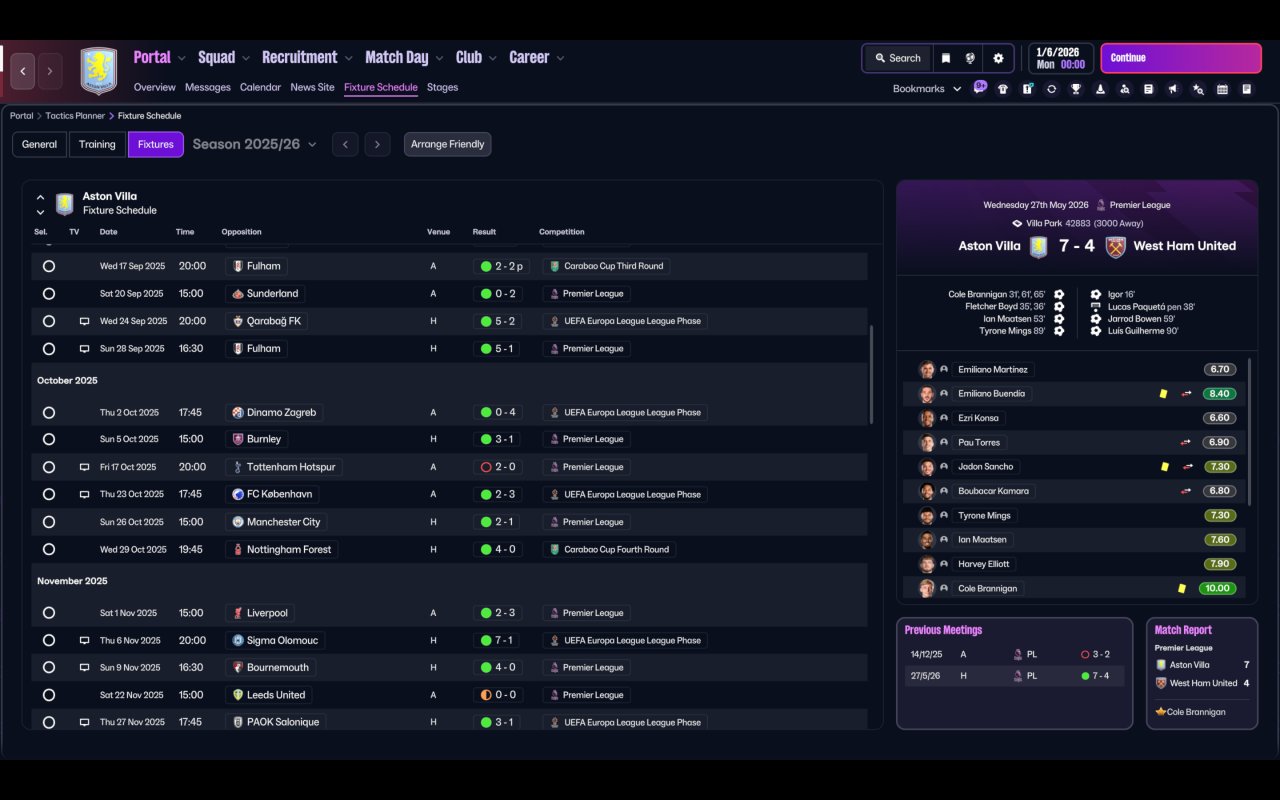Select the Burnley fixture radio button
Image resolution: width=1280 pixels, height=800 pixels.
tap(49, 440)
